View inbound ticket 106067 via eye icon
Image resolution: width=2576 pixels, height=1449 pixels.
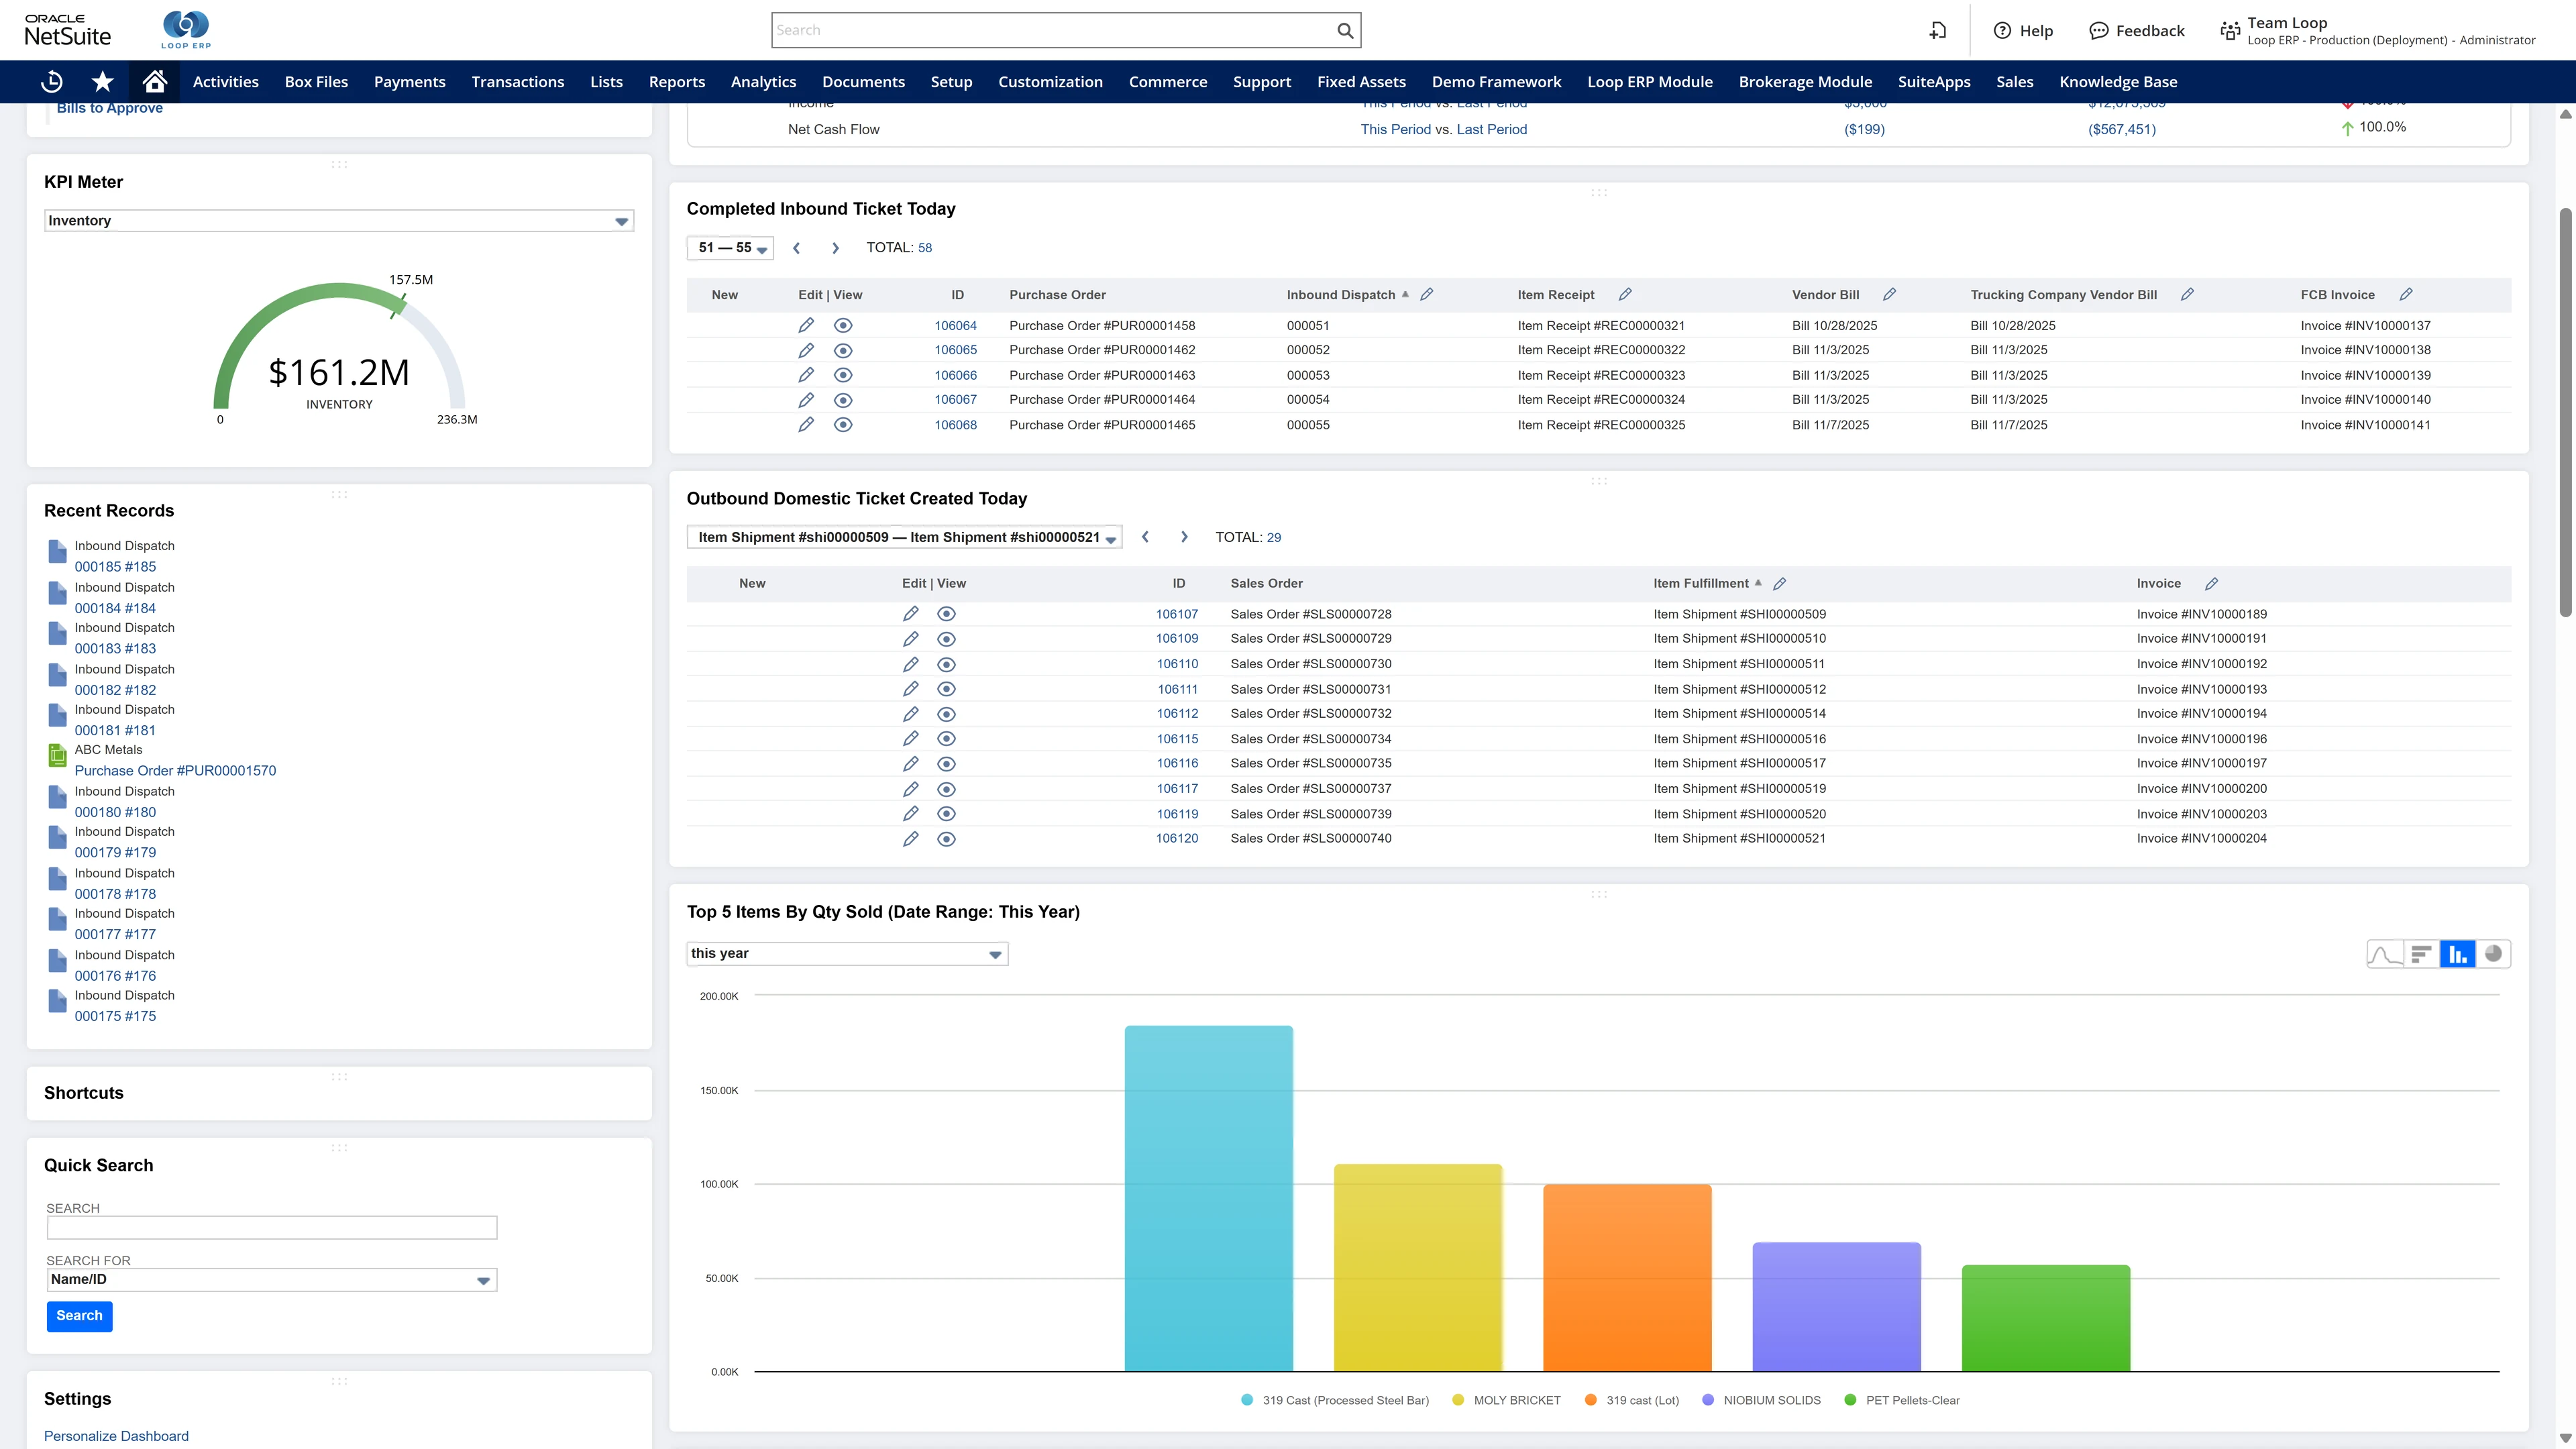[843, 400]
